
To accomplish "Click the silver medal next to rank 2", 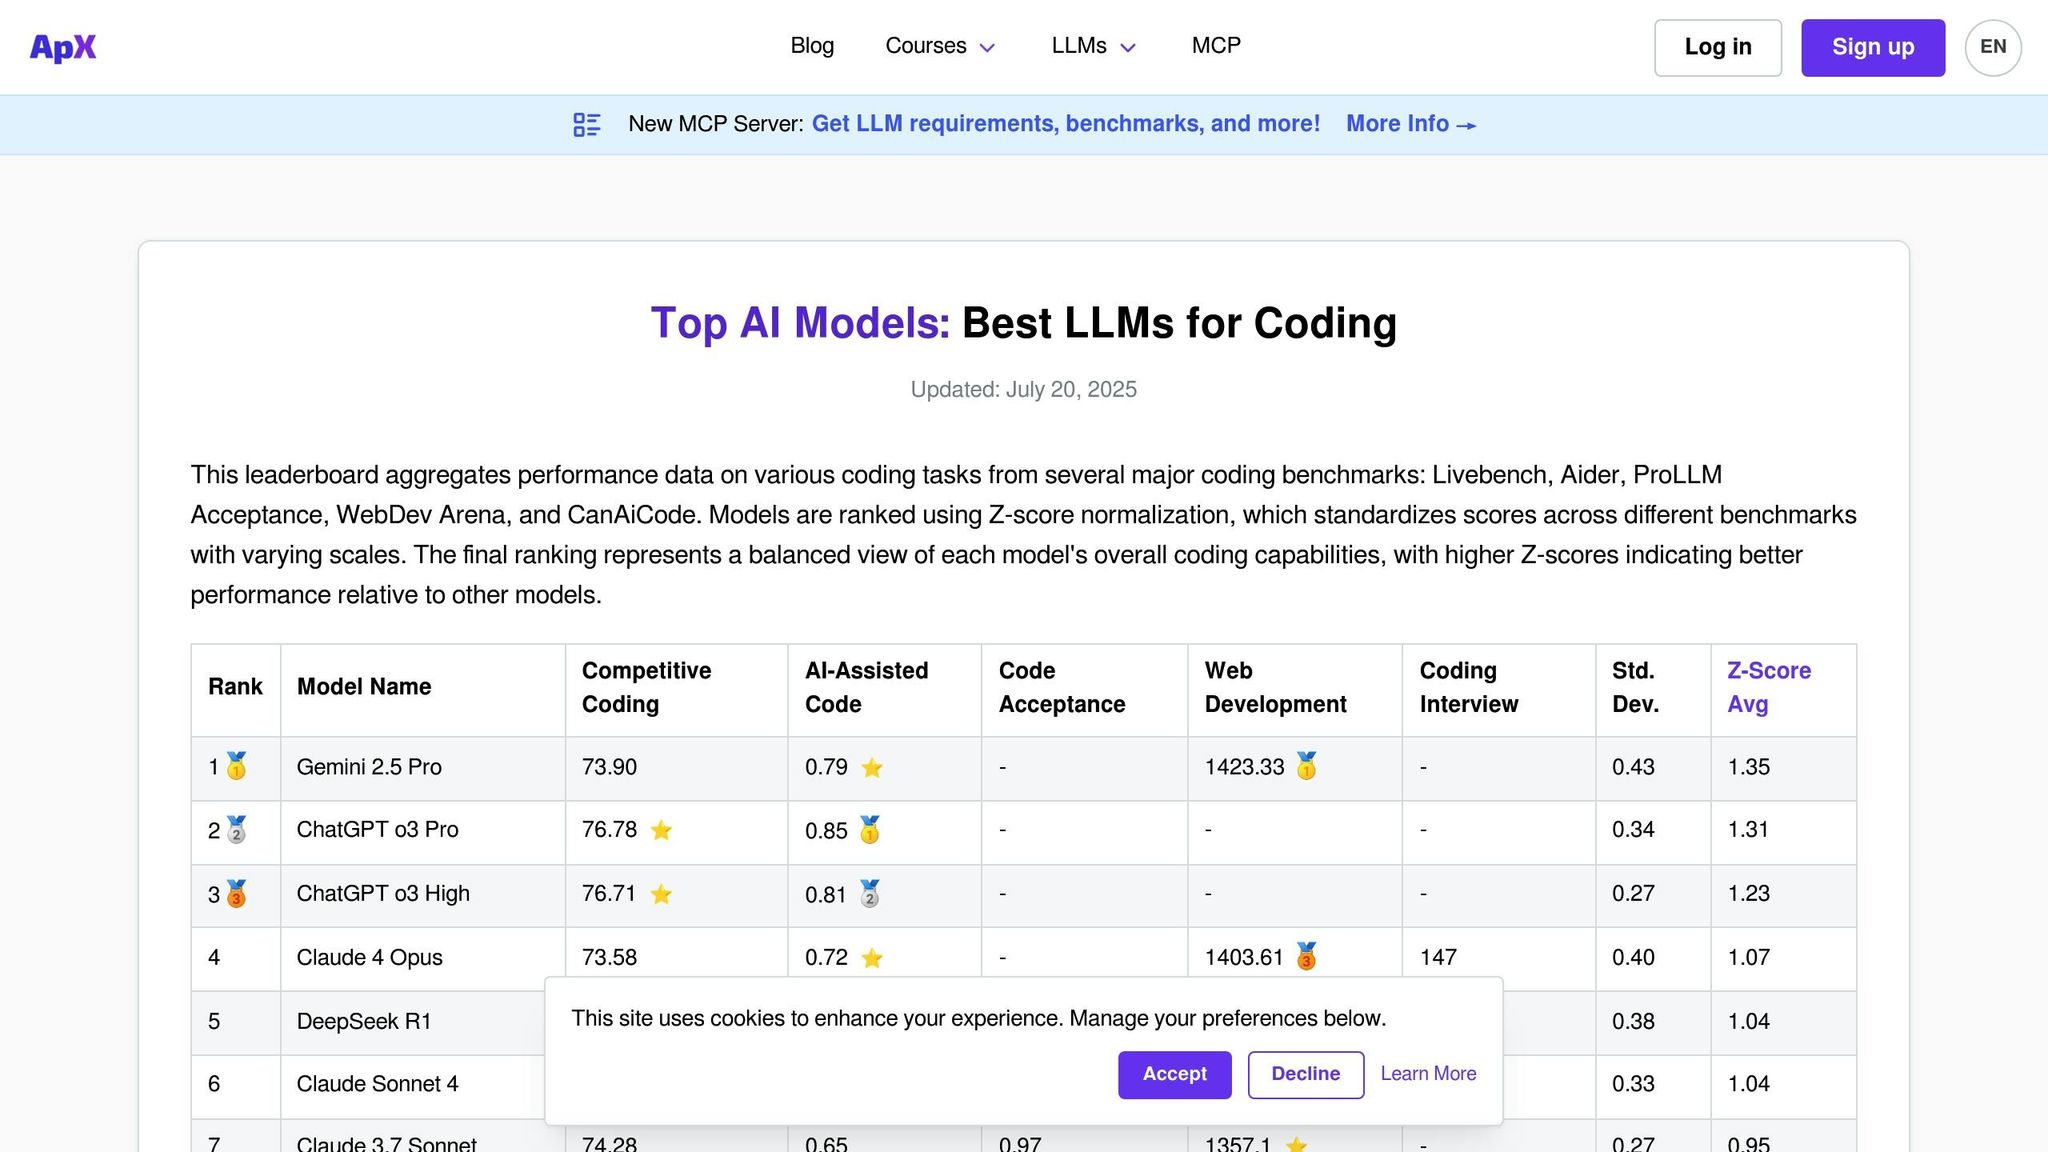I will pos(236,831).
